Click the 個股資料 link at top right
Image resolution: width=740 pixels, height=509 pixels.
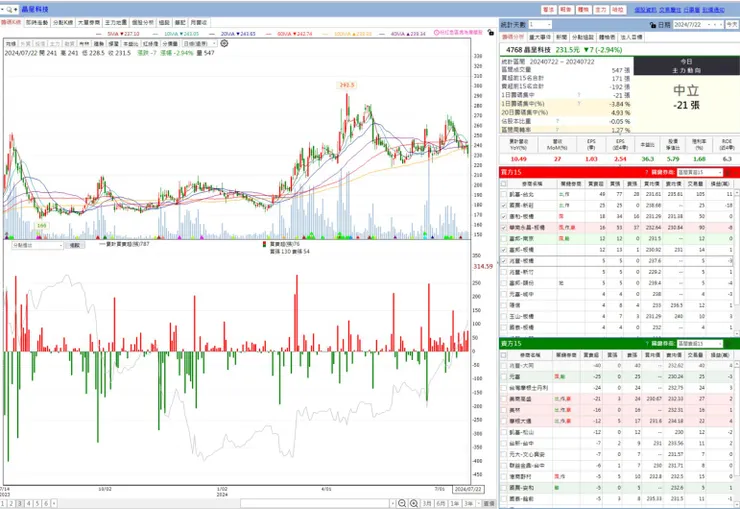point(645,9)
